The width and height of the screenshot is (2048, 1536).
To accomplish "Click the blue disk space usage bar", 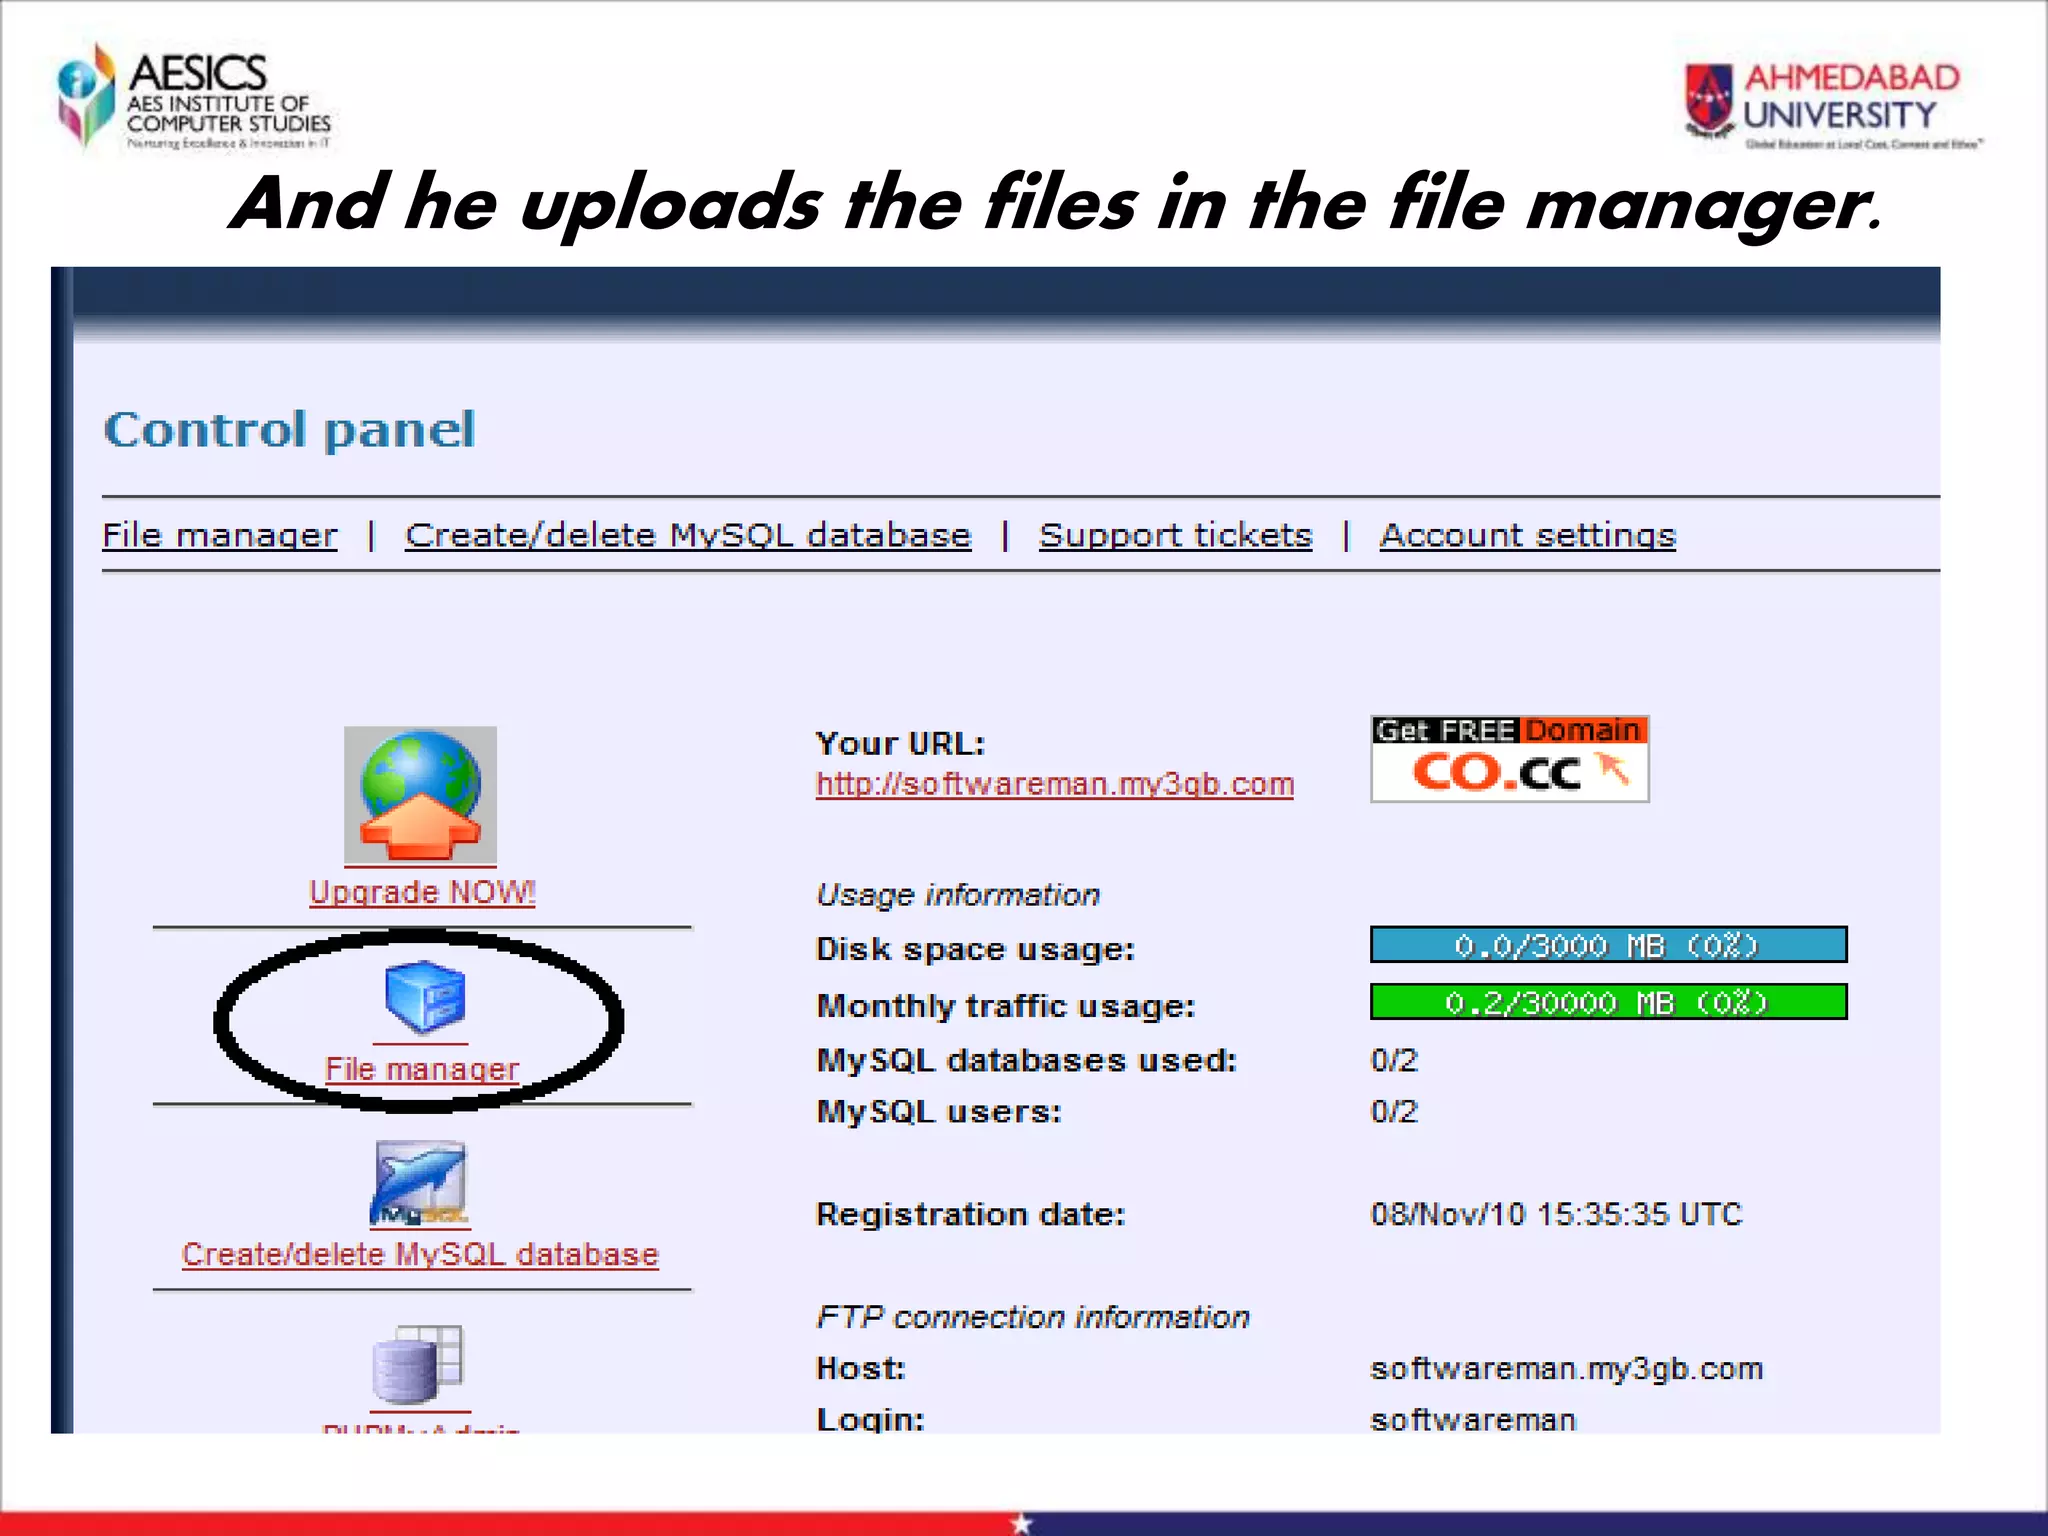I will [x=1608, y=945].
